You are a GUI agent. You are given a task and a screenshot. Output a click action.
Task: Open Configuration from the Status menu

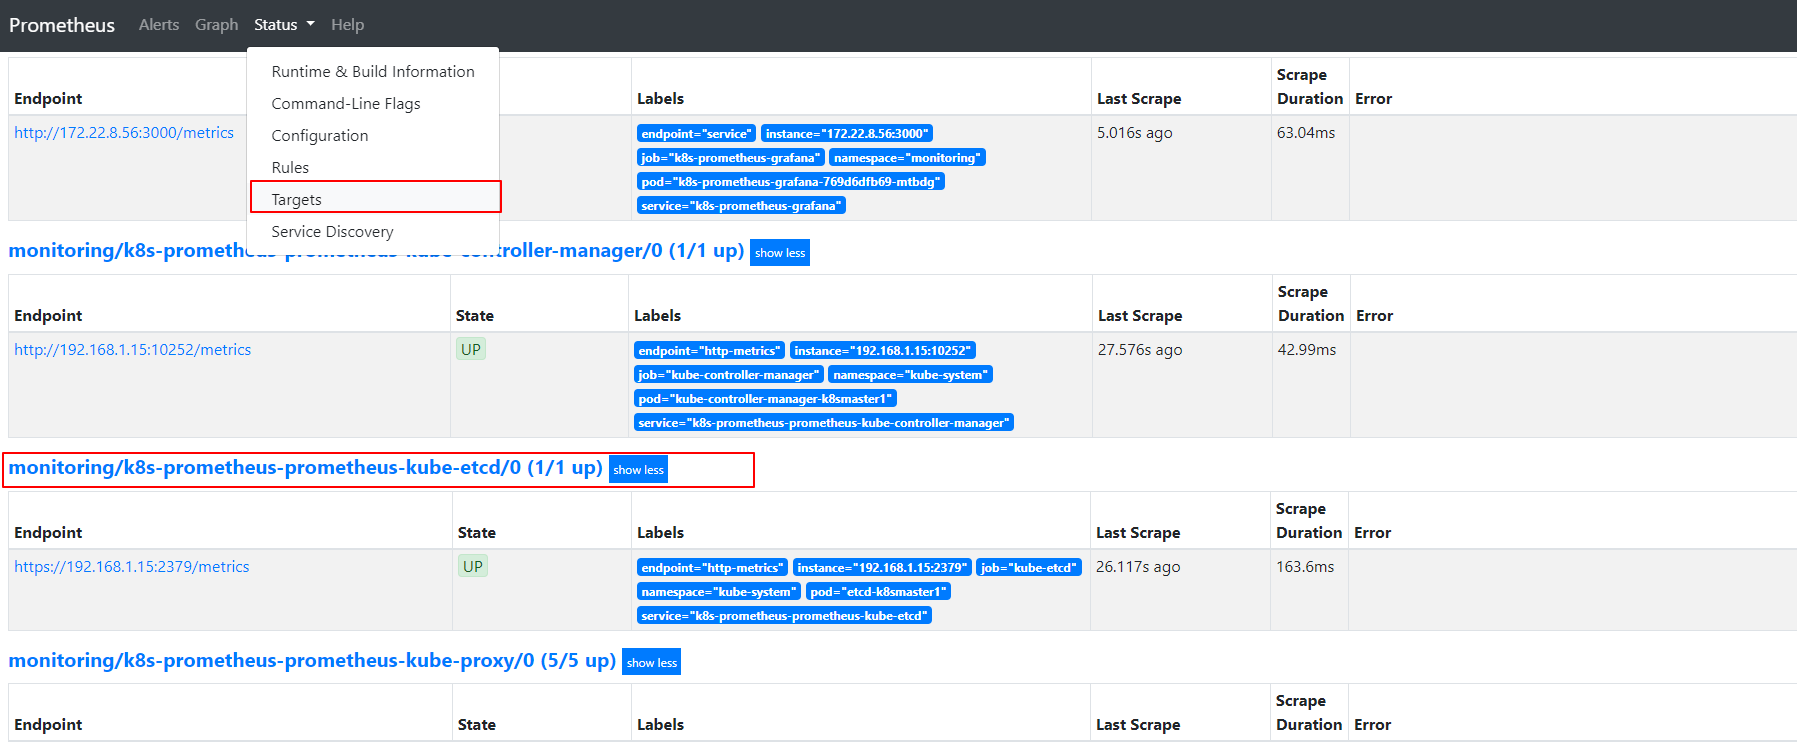319,136
